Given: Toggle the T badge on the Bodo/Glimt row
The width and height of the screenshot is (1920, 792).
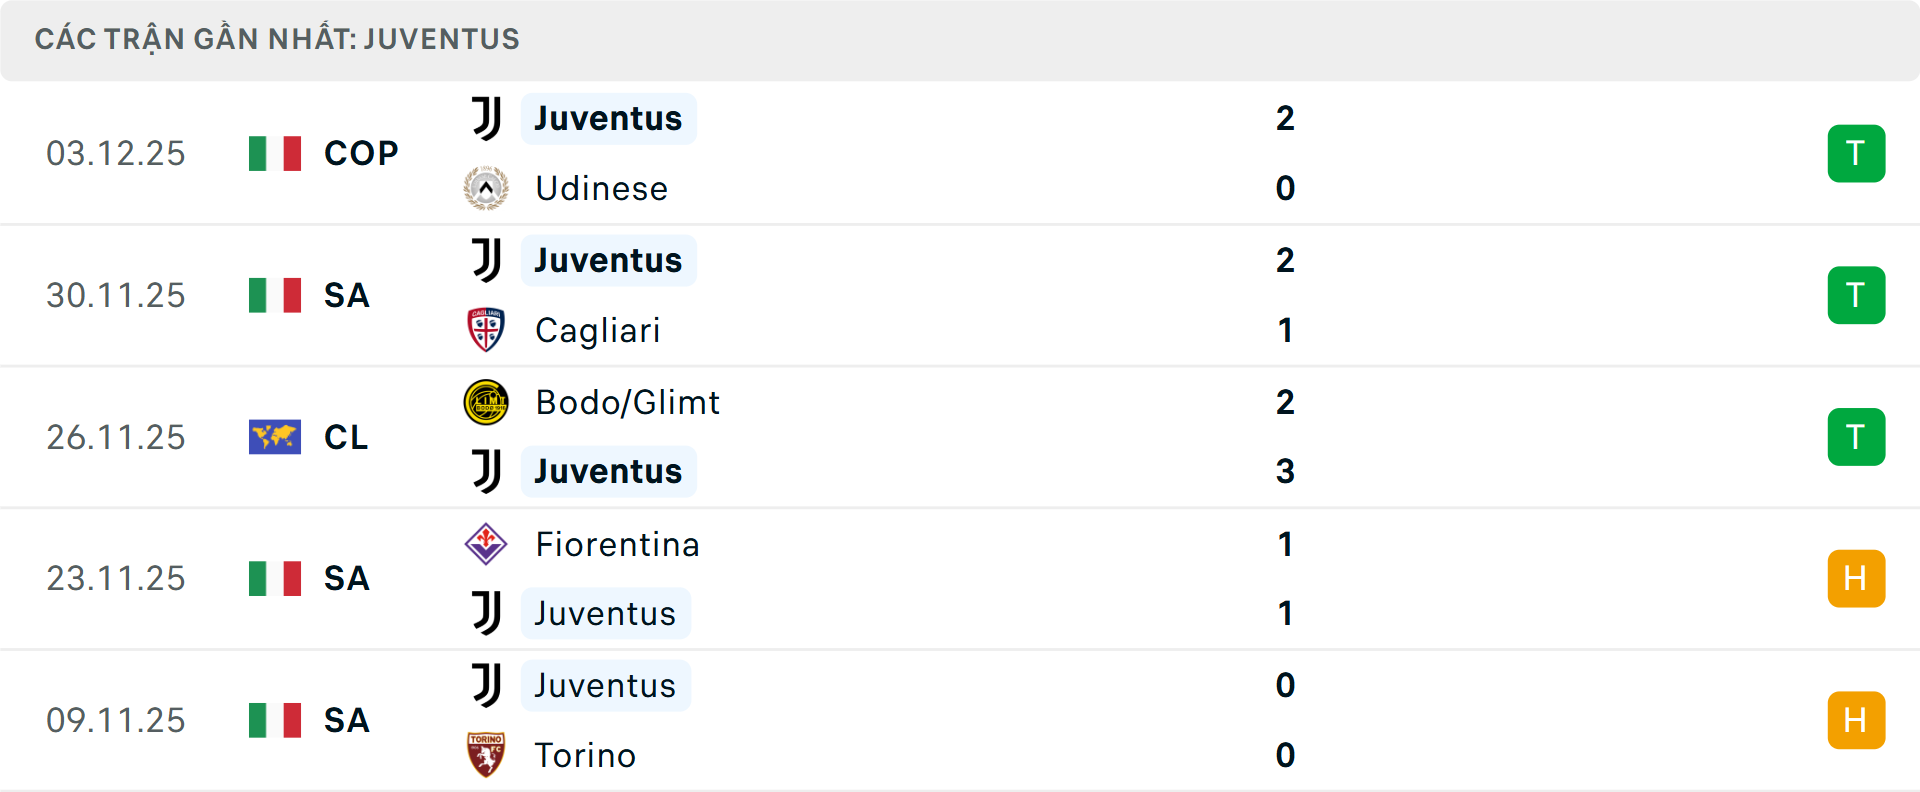Looking at the screenshot, I should click(x=1857, y=437).
